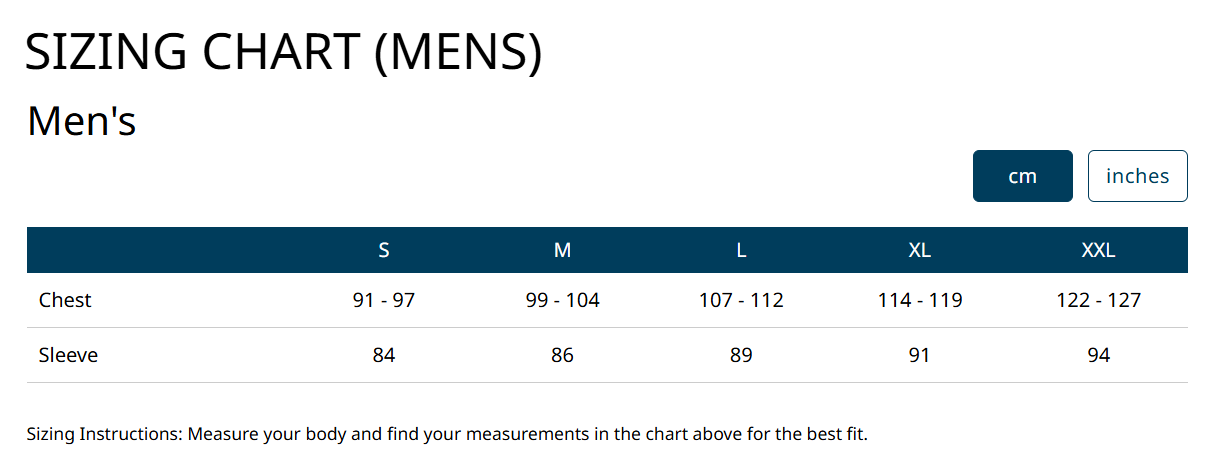Screen dimensions: 1205x462
Task: Click chest value 107 - 112
Action: point(741,300)
